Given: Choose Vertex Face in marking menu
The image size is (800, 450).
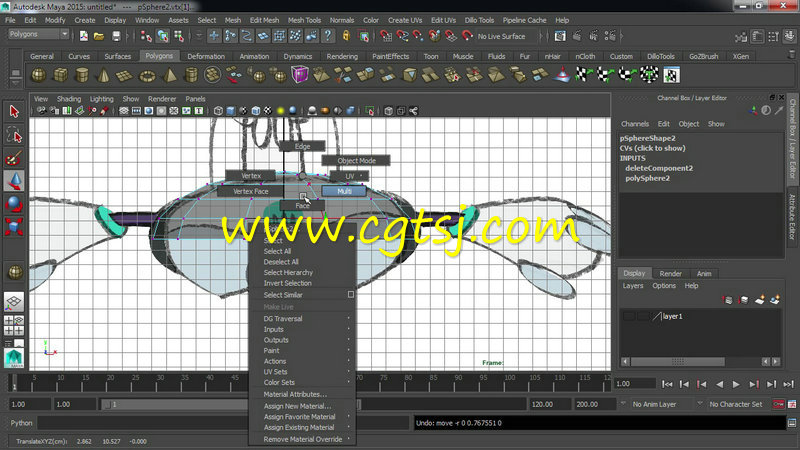Looking at the screenshot, I should 251,191.
